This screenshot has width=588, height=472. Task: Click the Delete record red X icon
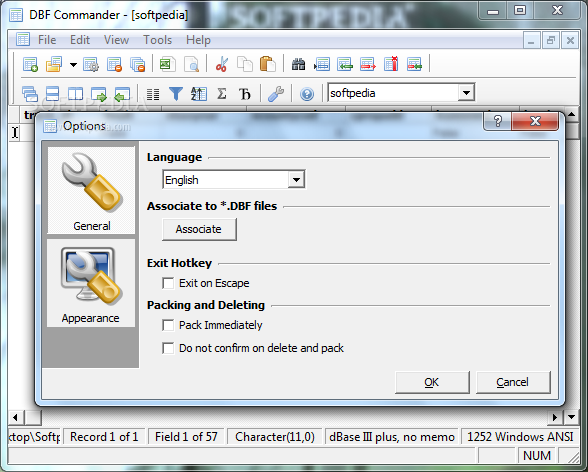click(391, 64)
